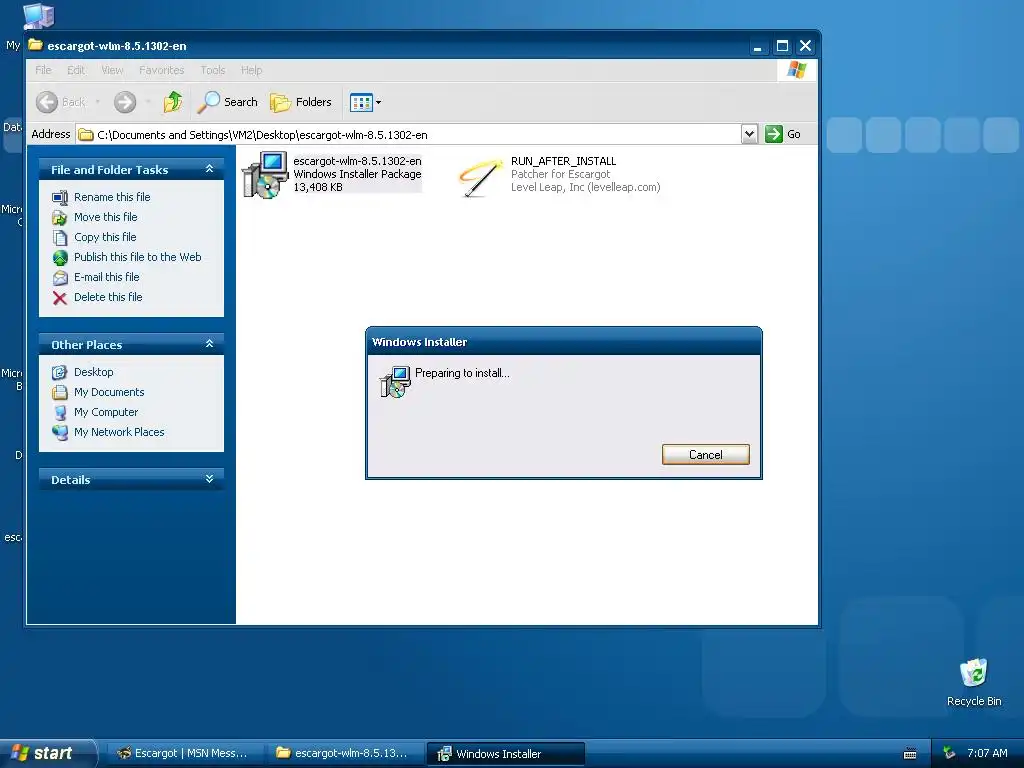Click the Forward arrow icon in toolbar
The height and width of the screenshot is (768, 1024).
pos(125,102)
